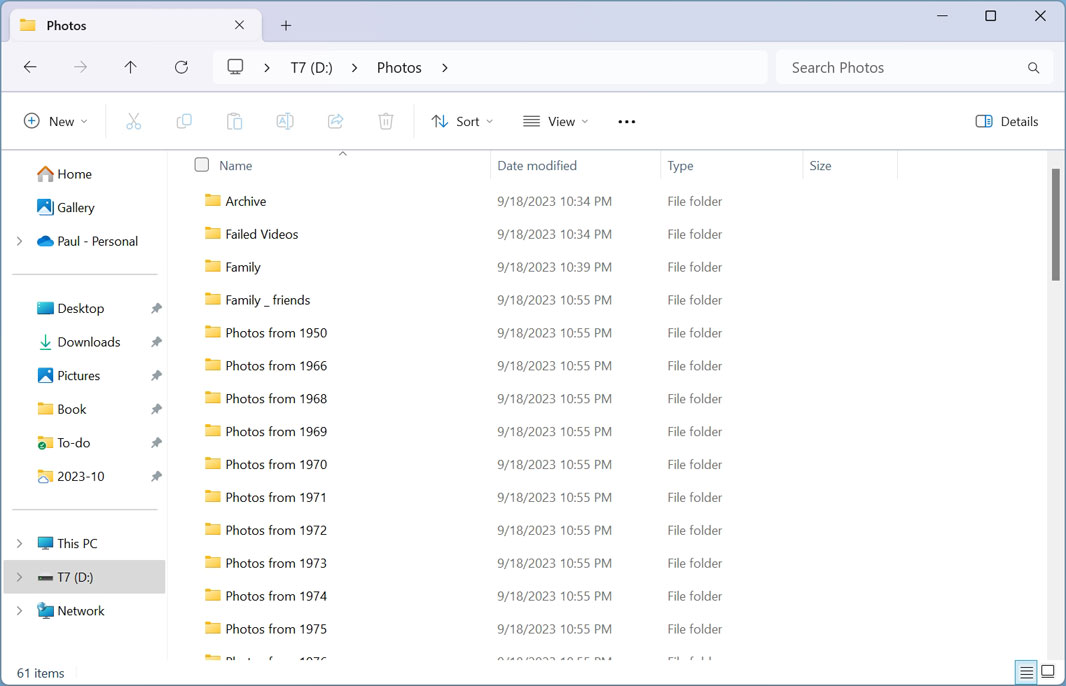Click the New button in toolbar
Image resolution: width=1066 pixels, height=686 pixels.
[x=56, y=121]
